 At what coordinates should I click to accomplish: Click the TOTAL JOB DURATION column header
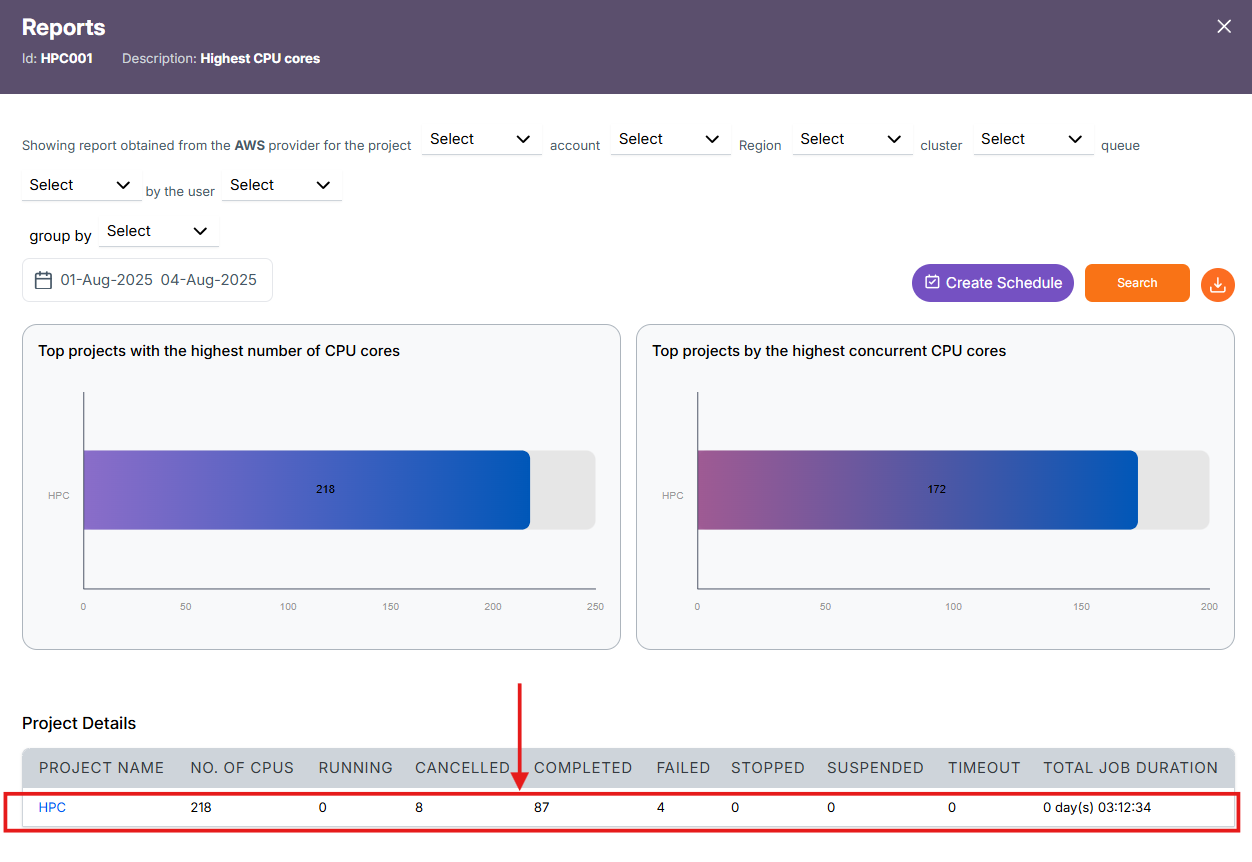pos(1130,768)
